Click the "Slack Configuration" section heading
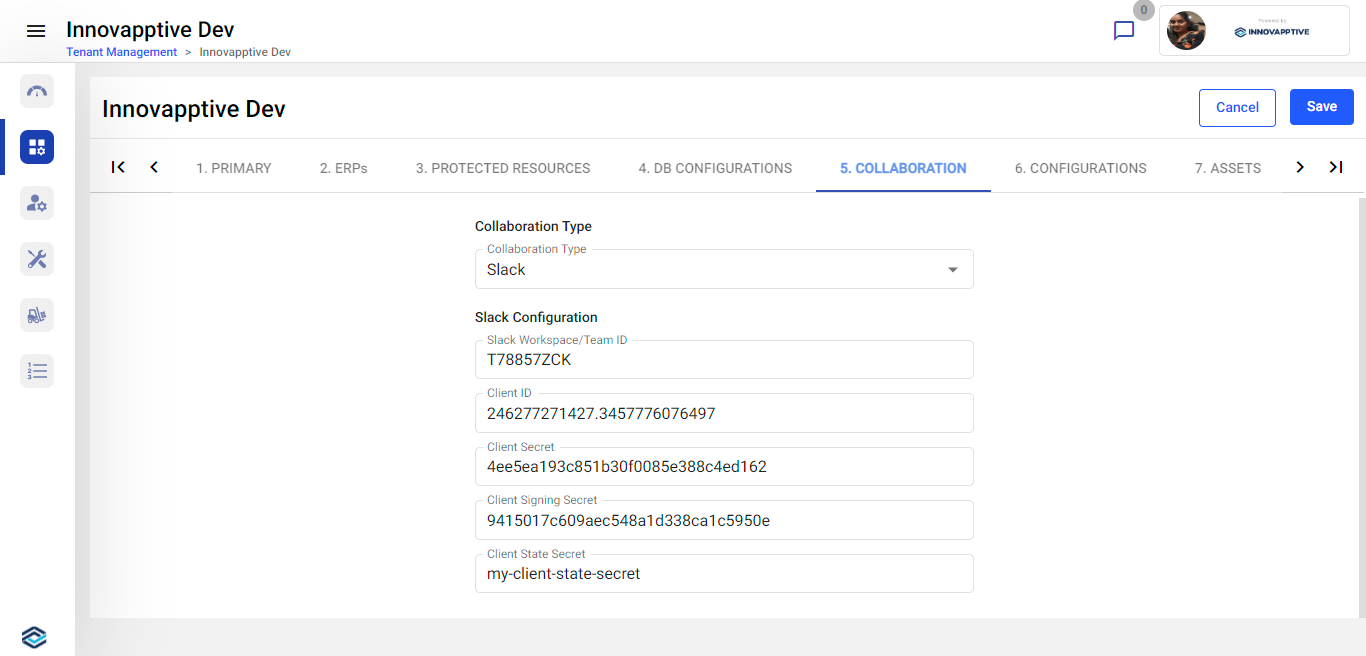 tap(536, 317)
